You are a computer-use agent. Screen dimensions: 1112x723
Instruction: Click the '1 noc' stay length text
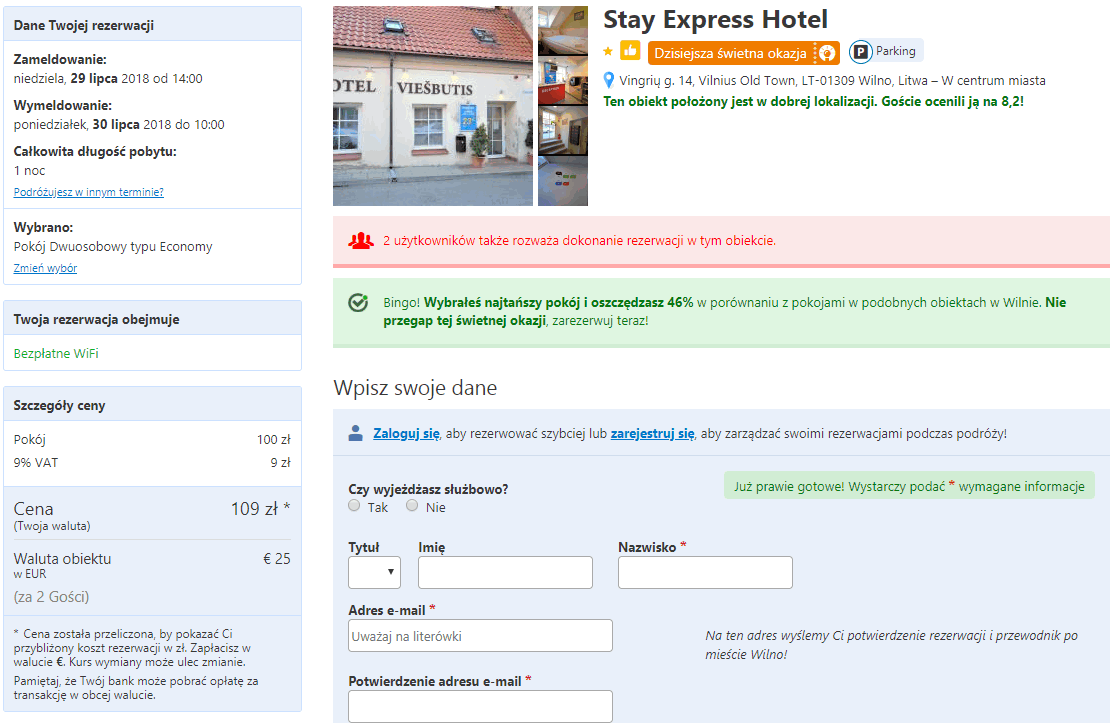pyautogui.click(x=29, y=171)
